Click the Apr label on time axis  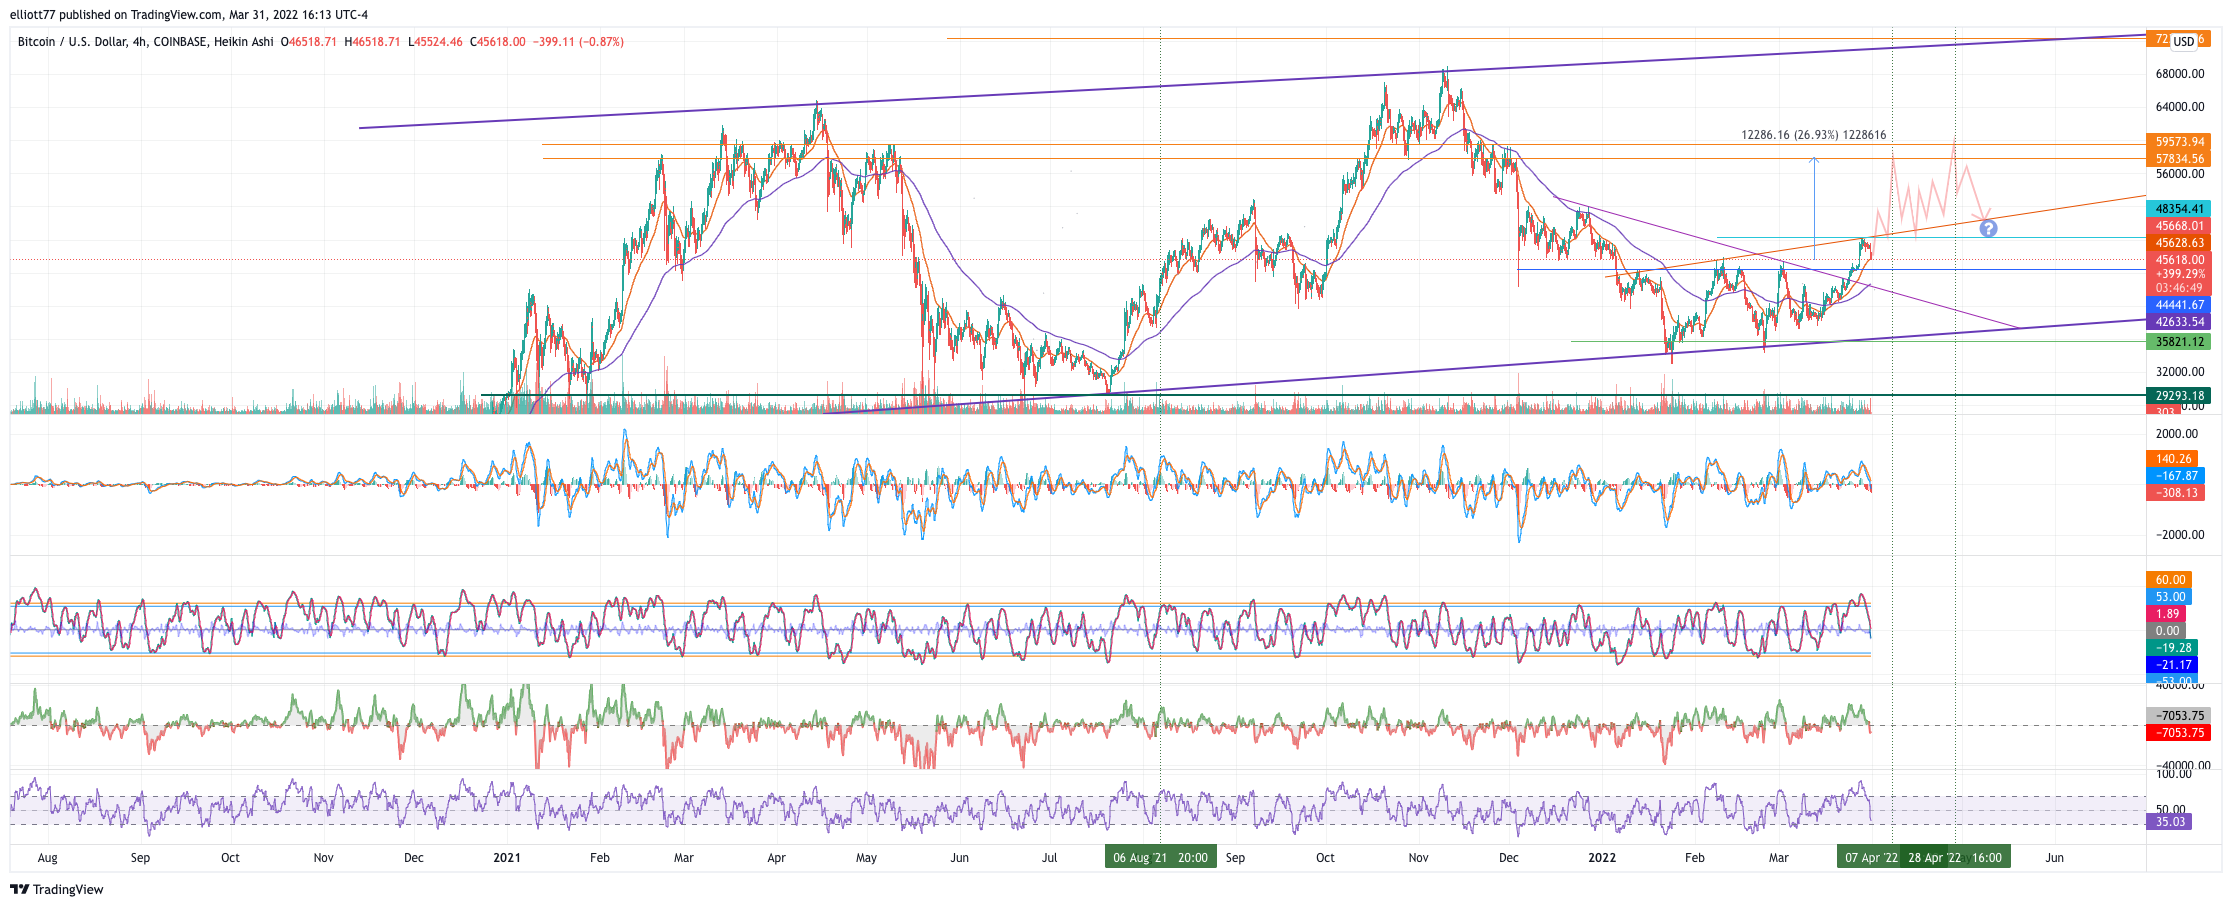[776, 858]
